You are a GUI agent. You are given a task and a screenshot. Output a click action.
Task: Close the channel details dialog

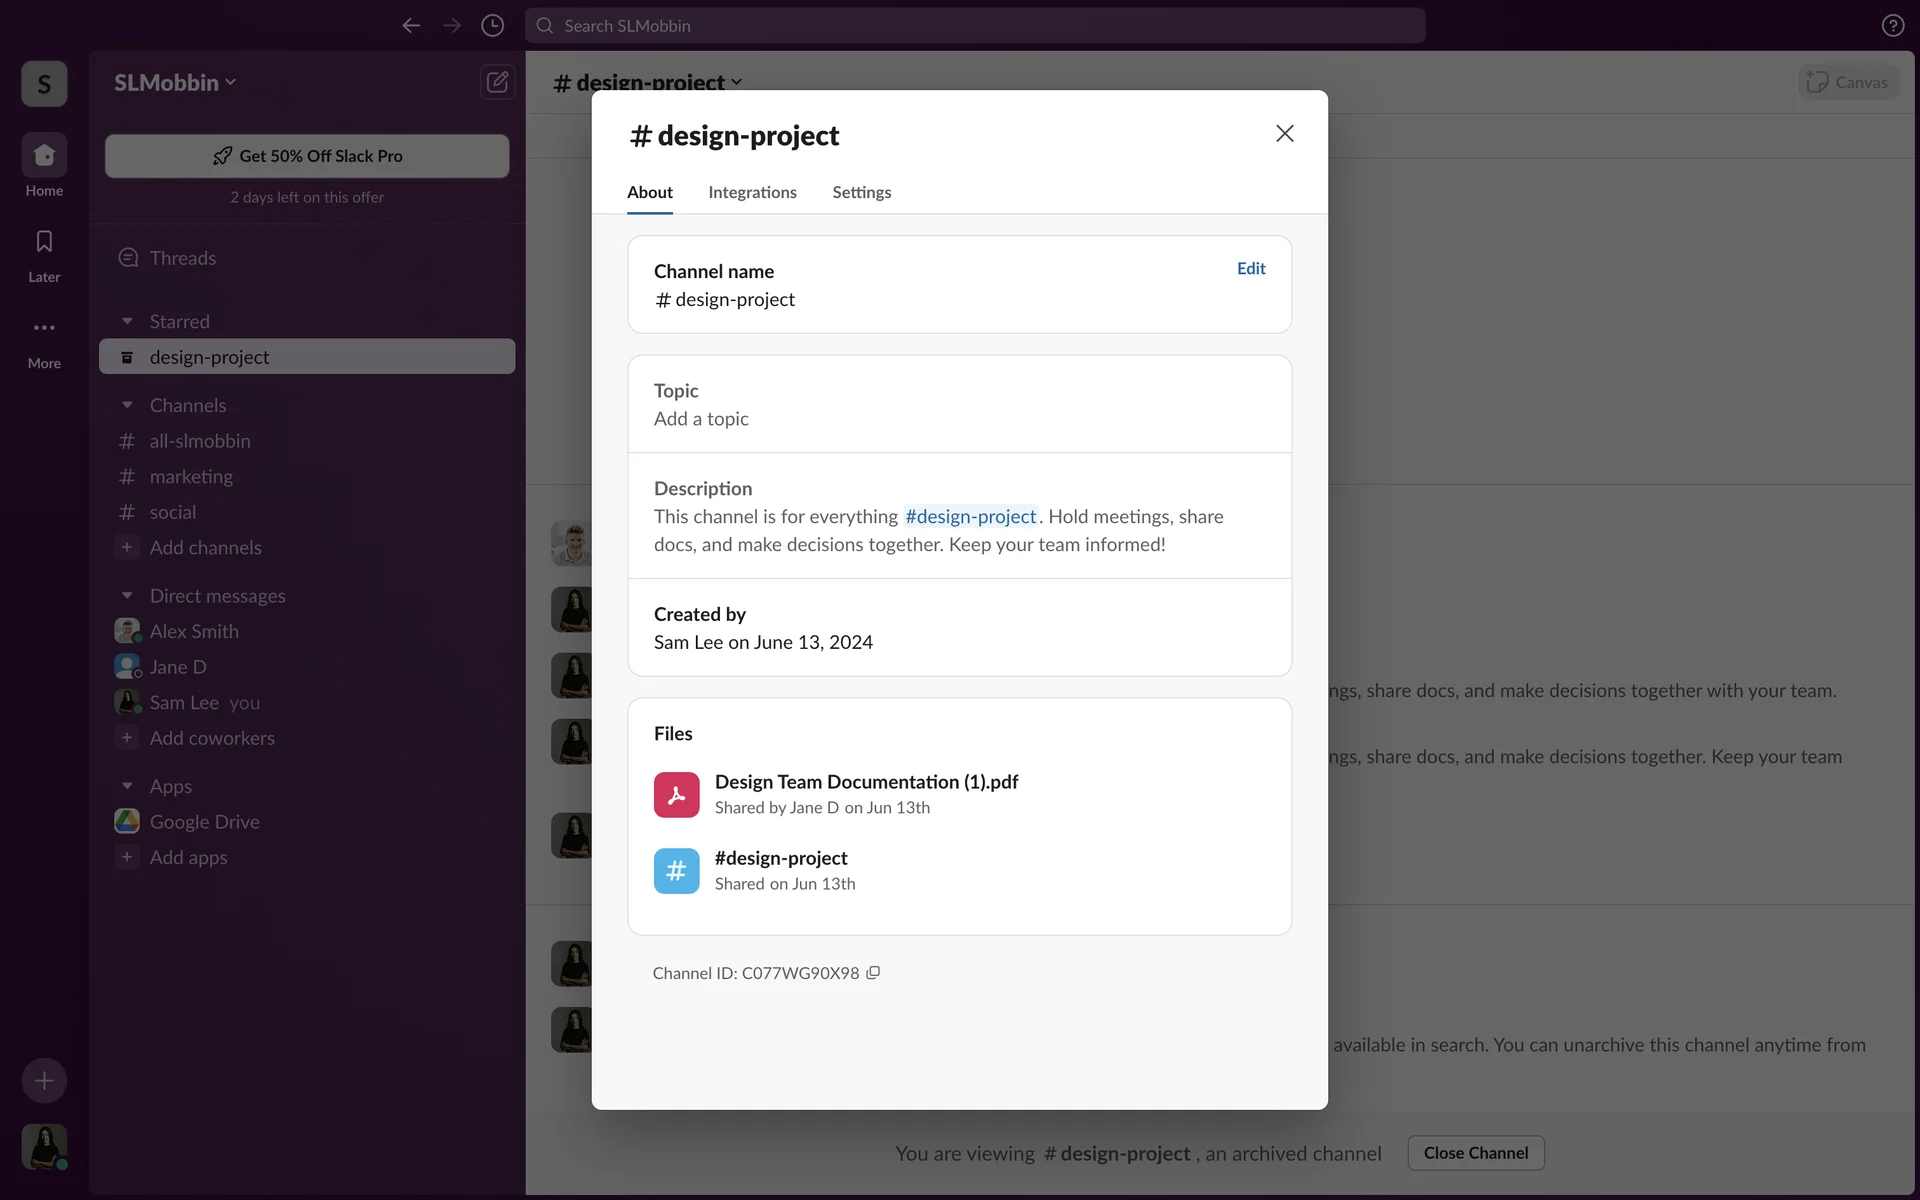pos(1284,134)
